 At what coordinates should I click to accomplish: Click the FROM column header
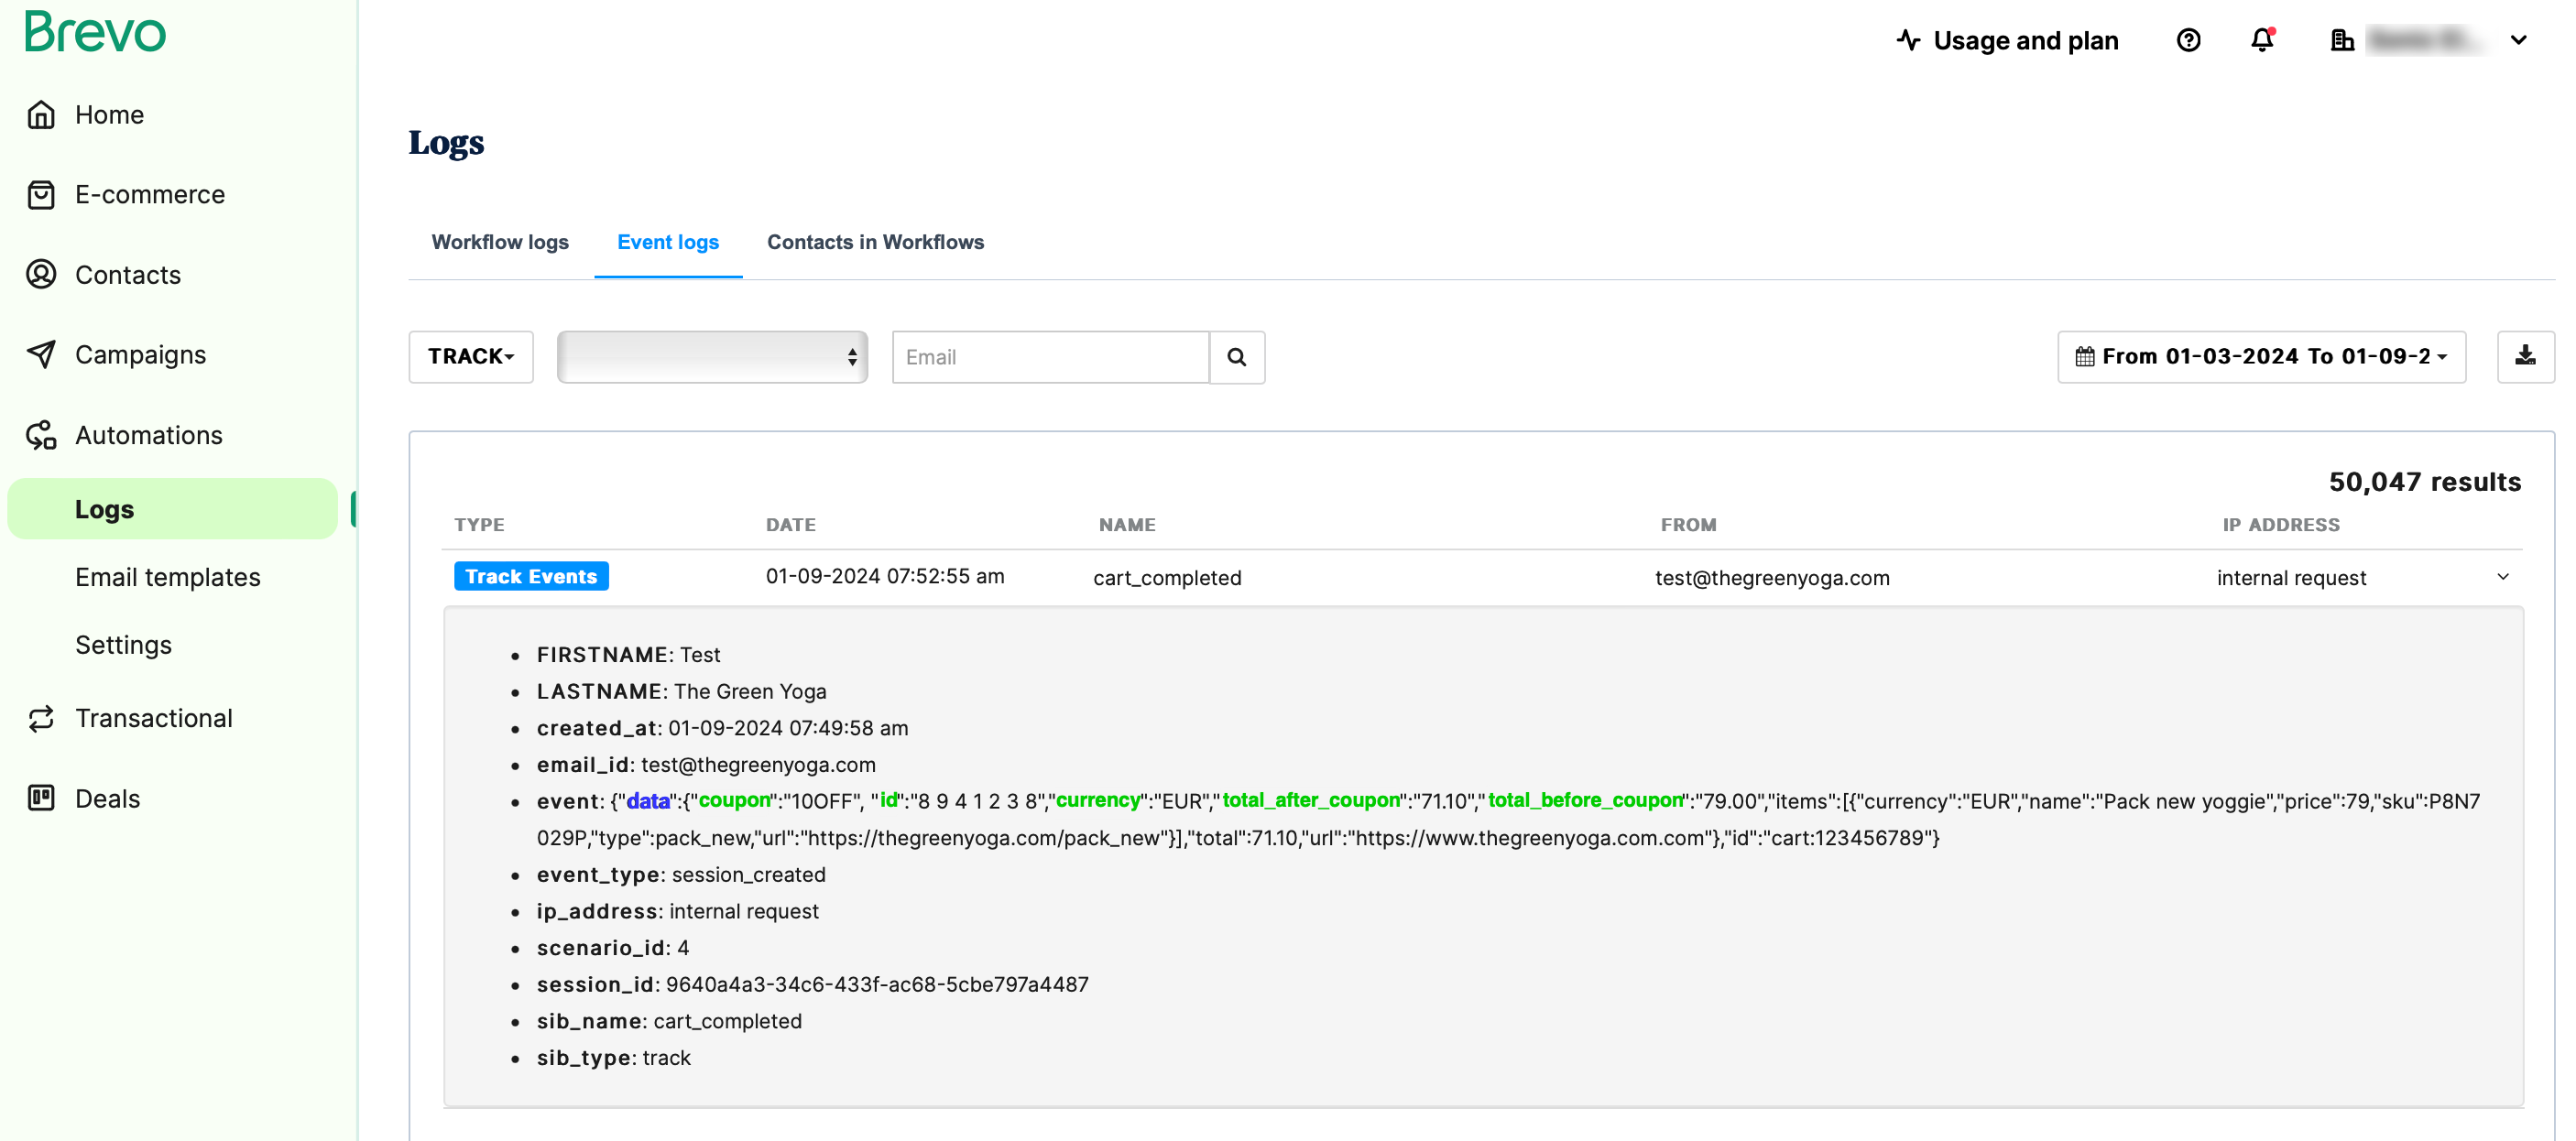click(1688, 525)
